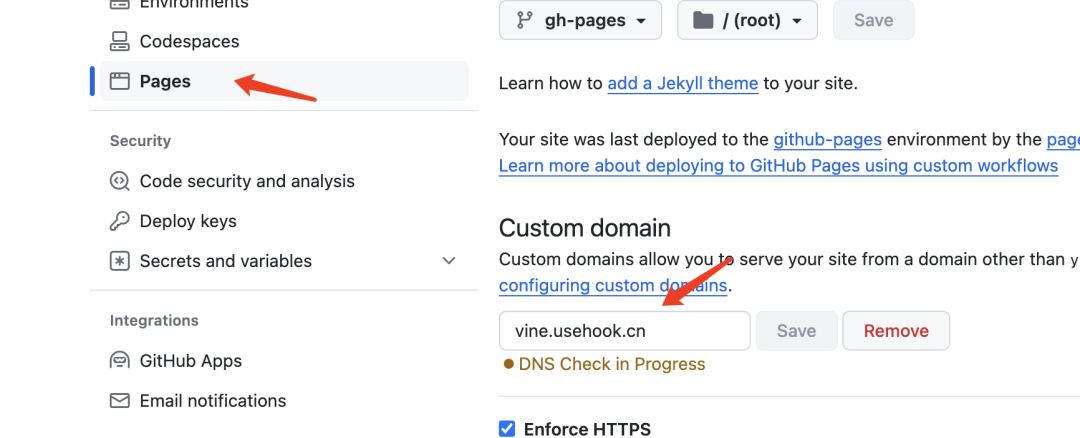Click the 'Integrations' section label
This screenshot has width=1080, height=438.
[154, 320]
